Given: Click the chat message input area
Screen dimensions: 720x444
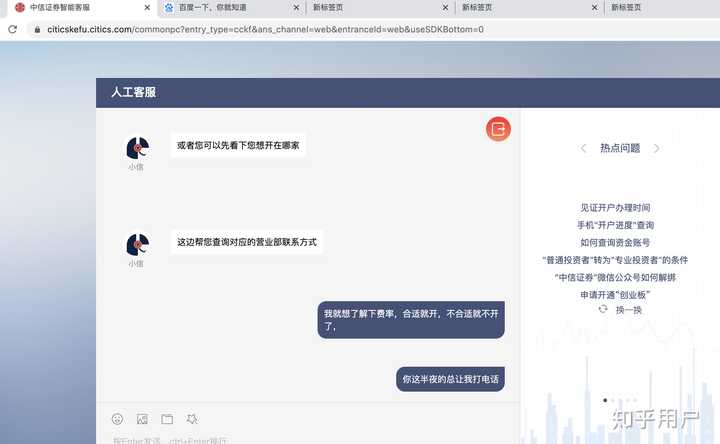Looking at the screenshot, I should [308, 438].
